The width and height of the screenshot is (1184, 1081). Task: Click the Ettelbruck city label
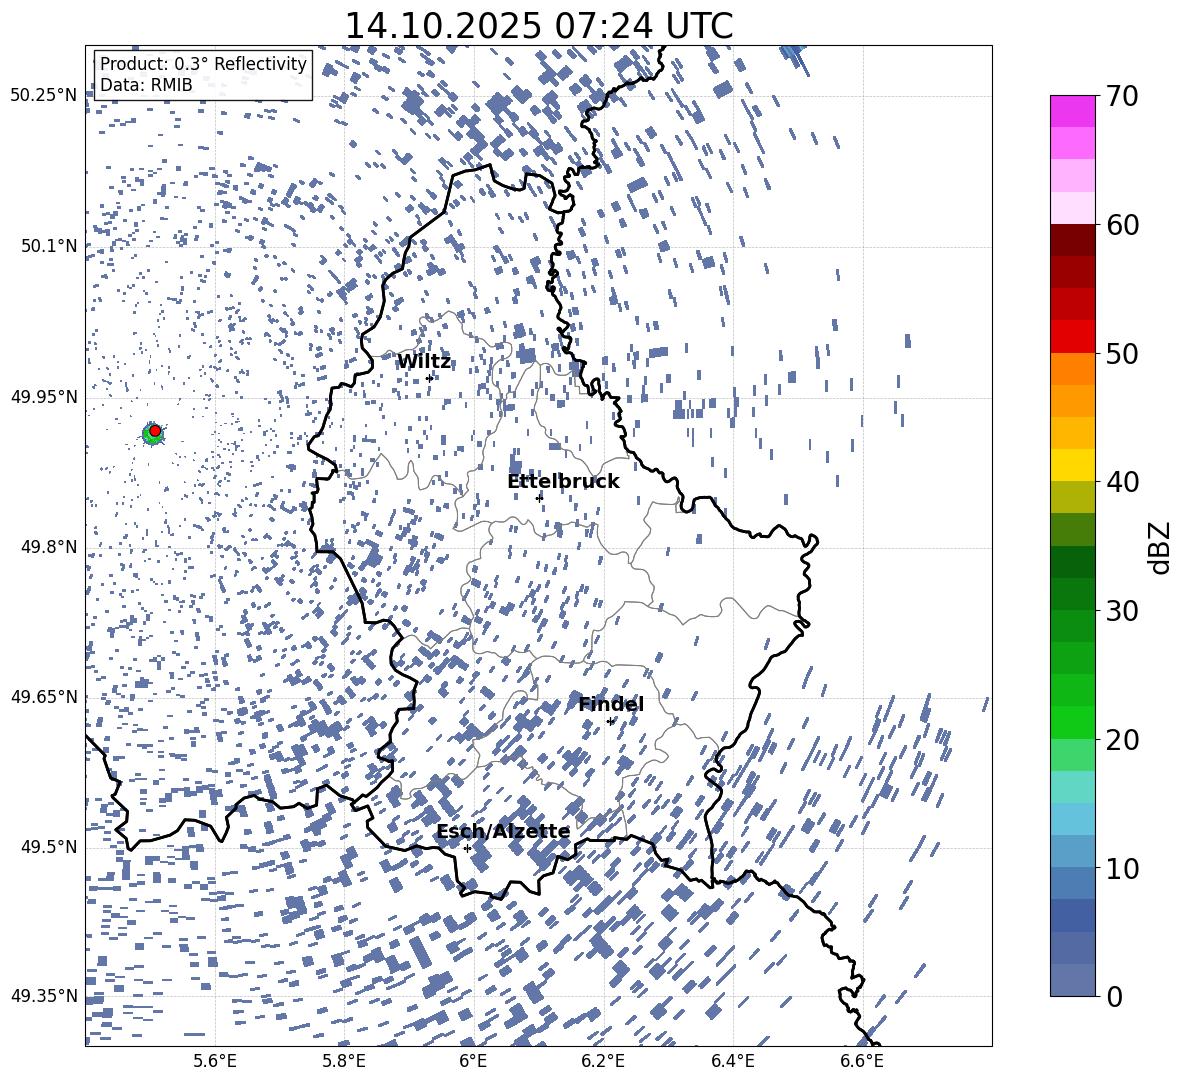click(x=563, y=482)
